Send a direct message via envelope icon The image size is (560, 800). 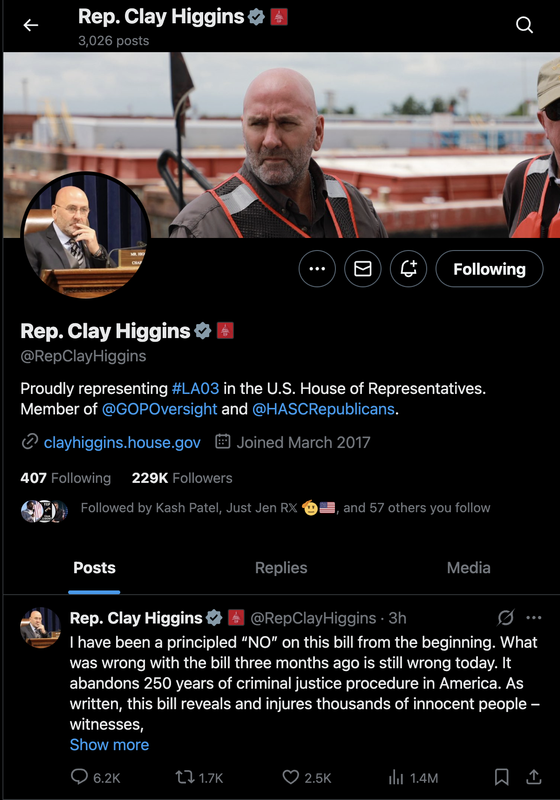point(363,269)
